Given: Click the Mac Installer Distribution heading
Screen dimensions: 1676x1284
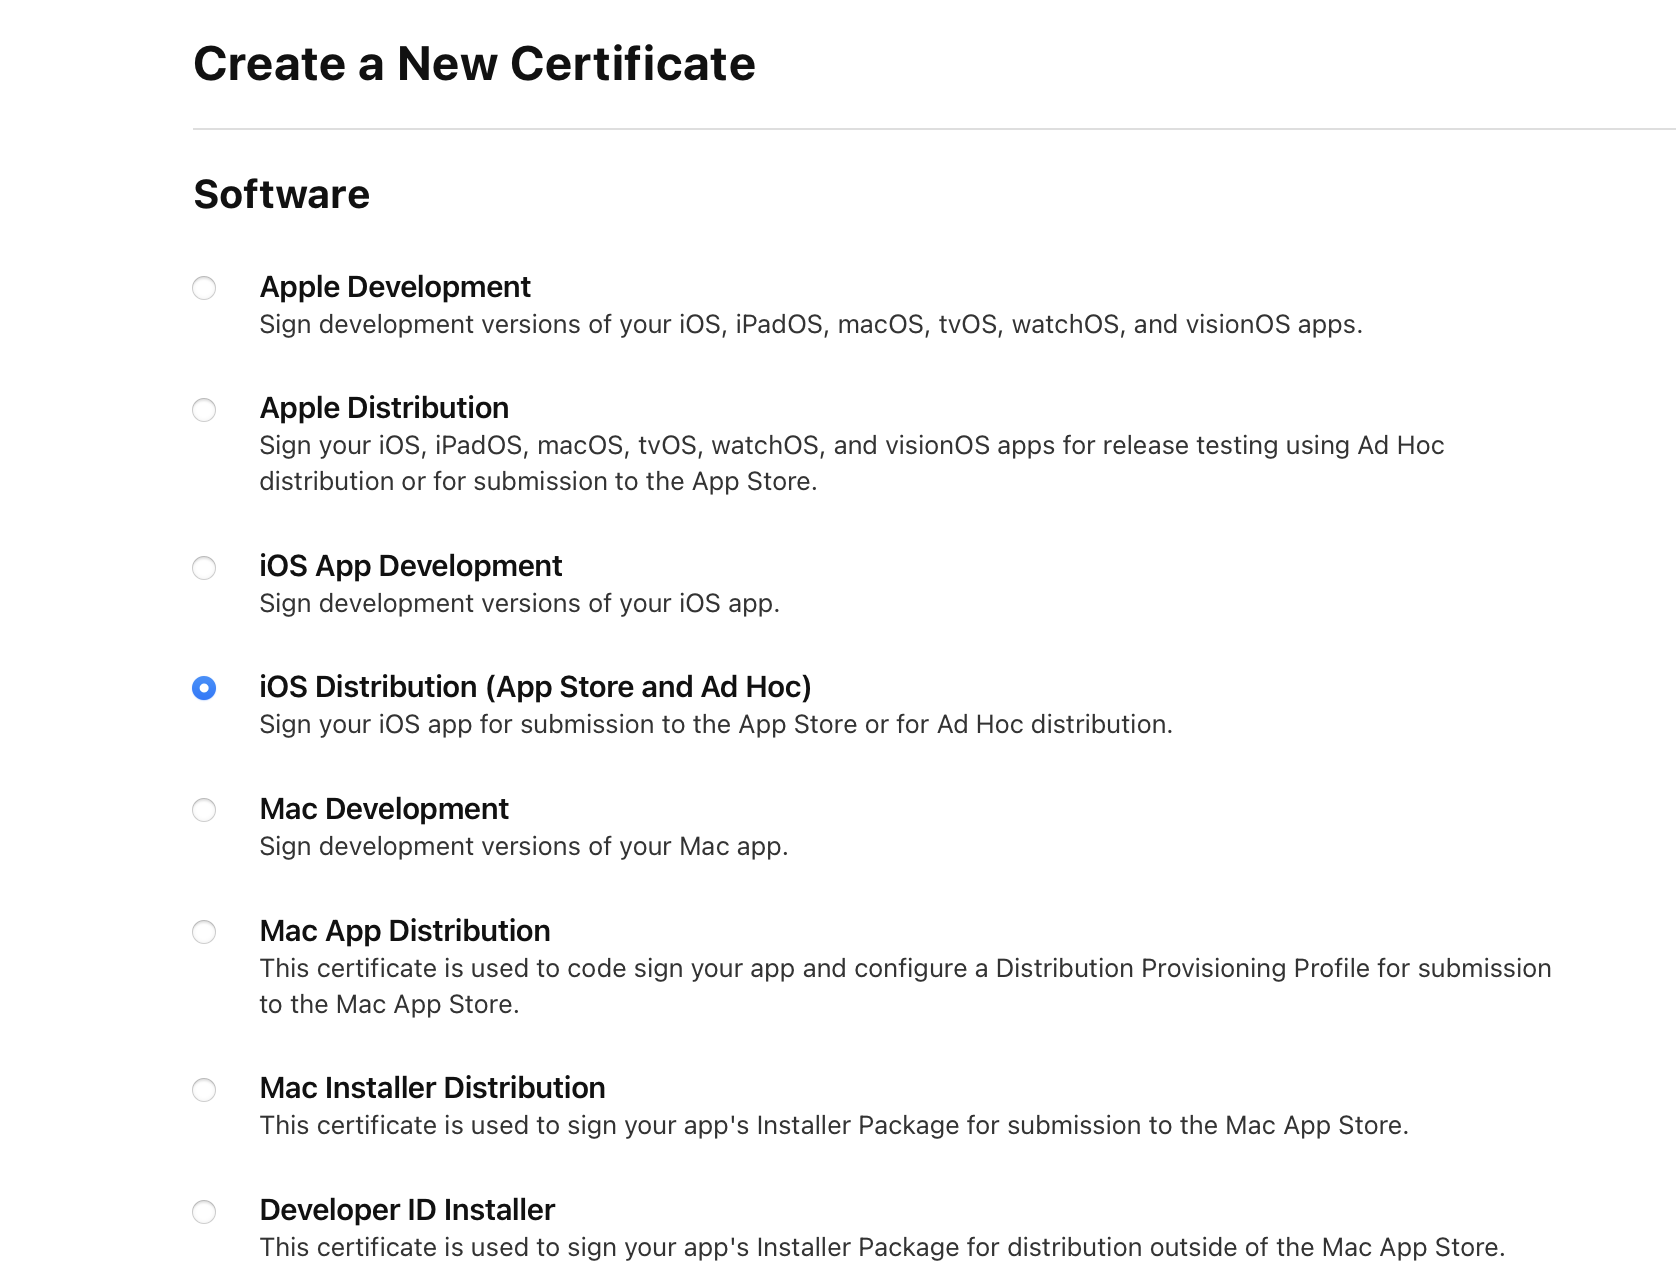Looking at the screenshot, I should (x=432, y=1088).
